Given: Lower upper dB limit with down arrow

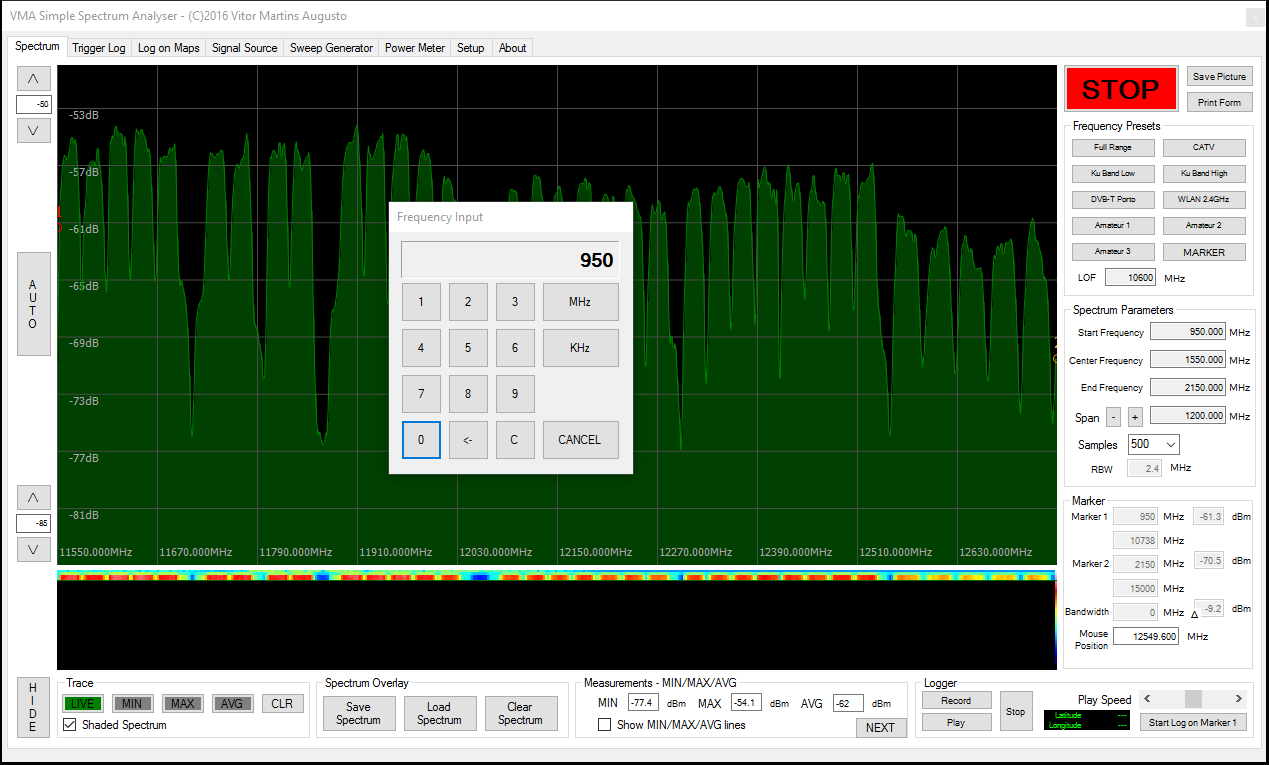Looking at the screenshot, I should (x=34, y=130).
